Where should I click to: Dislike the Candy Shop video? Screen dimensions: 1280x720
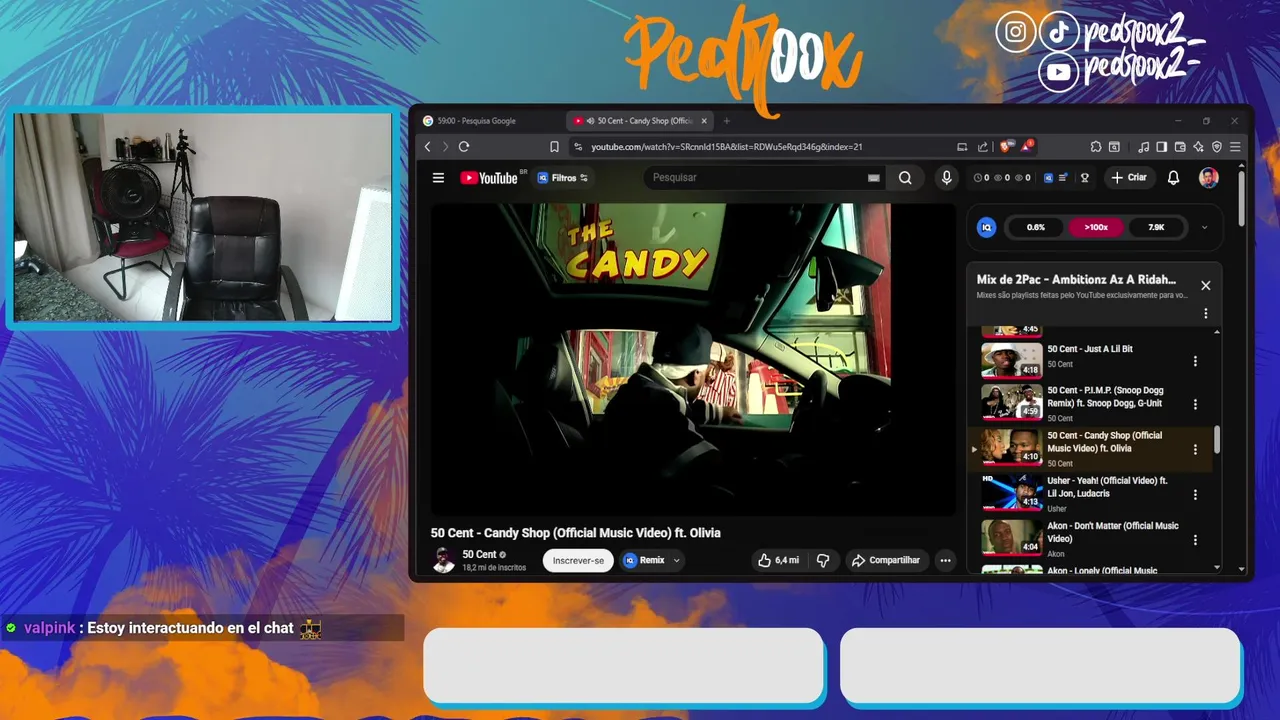pos(823,560)
